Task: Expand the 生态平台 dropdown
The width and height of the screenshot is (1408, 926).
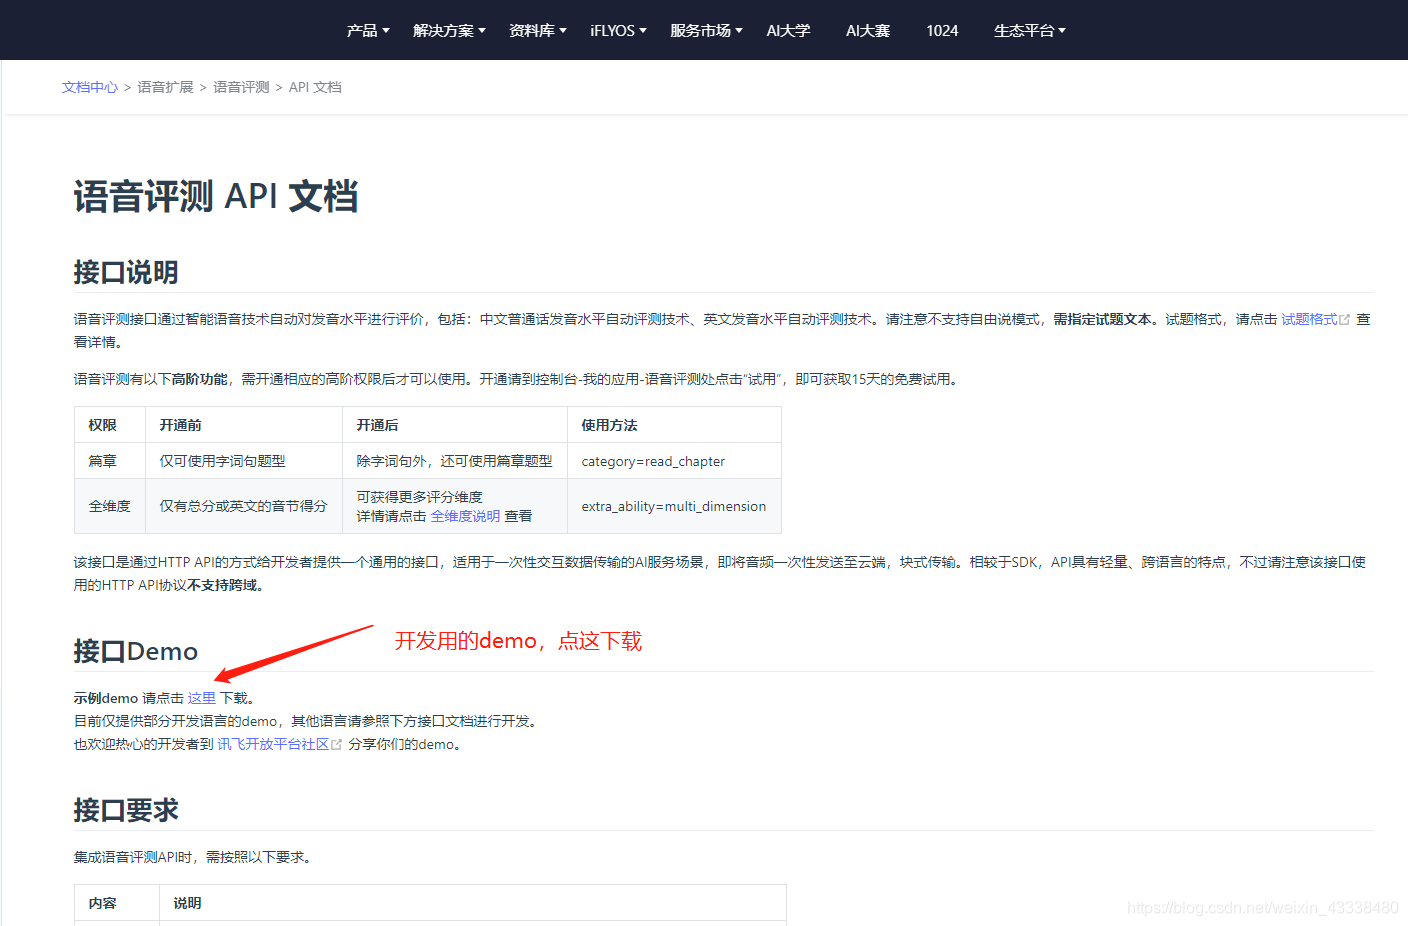Action: pos(1024,30)
